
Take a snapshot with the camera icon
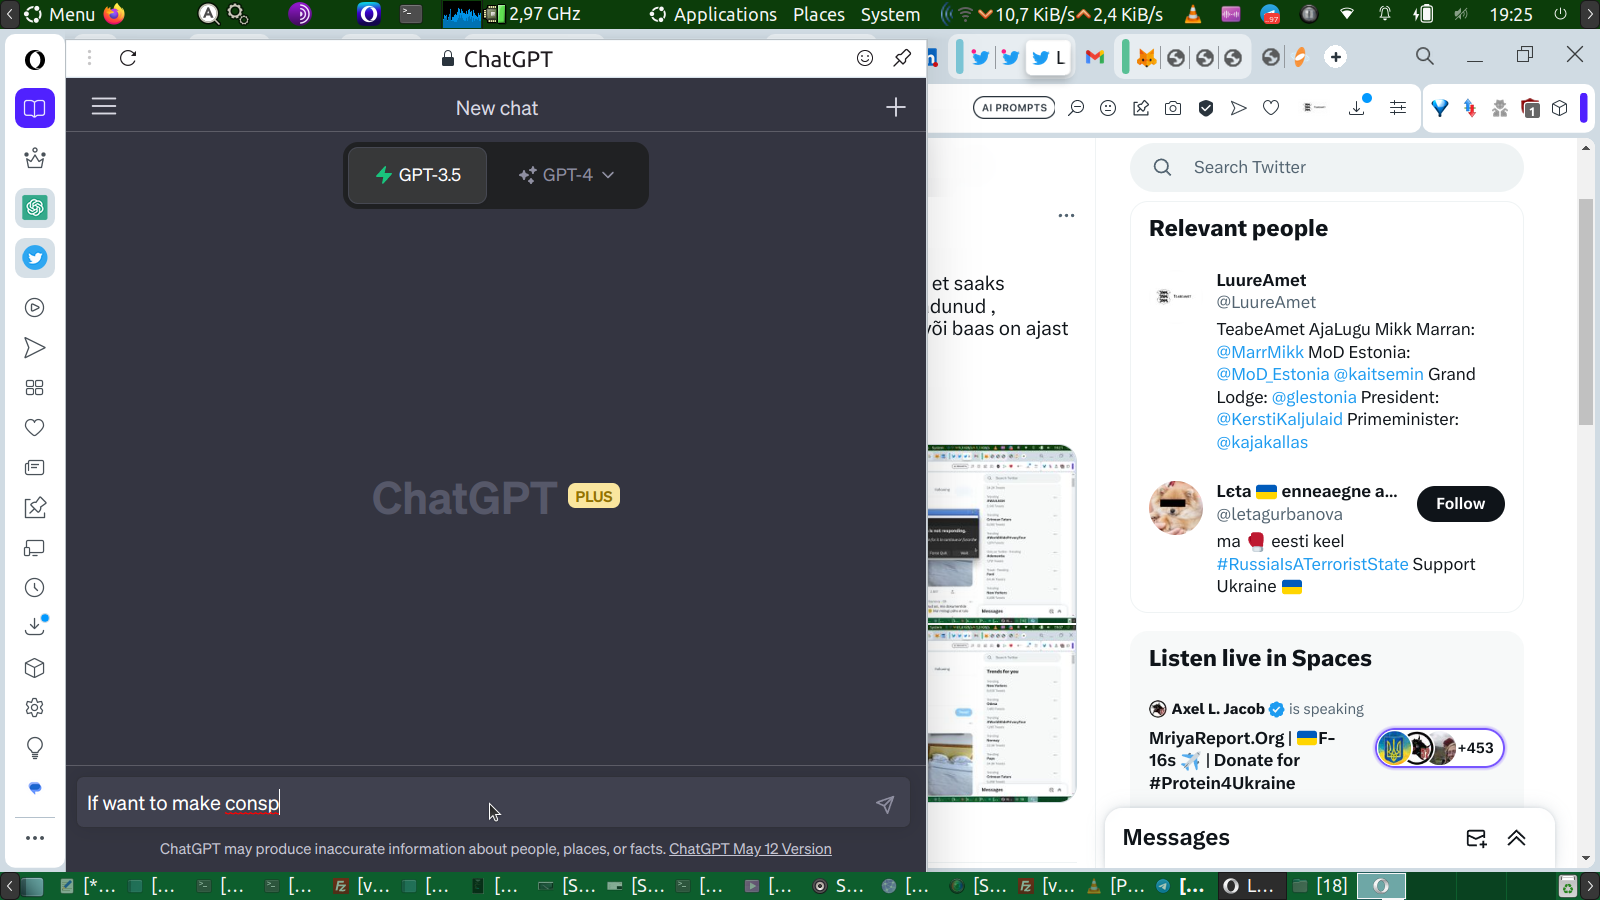tap(1173, 108)
